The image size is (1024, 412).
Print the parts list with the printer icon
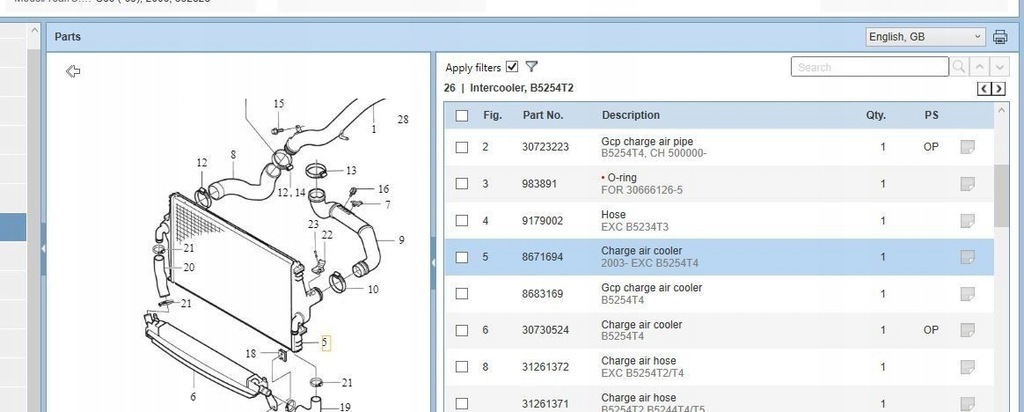[x=1000, y=37]
